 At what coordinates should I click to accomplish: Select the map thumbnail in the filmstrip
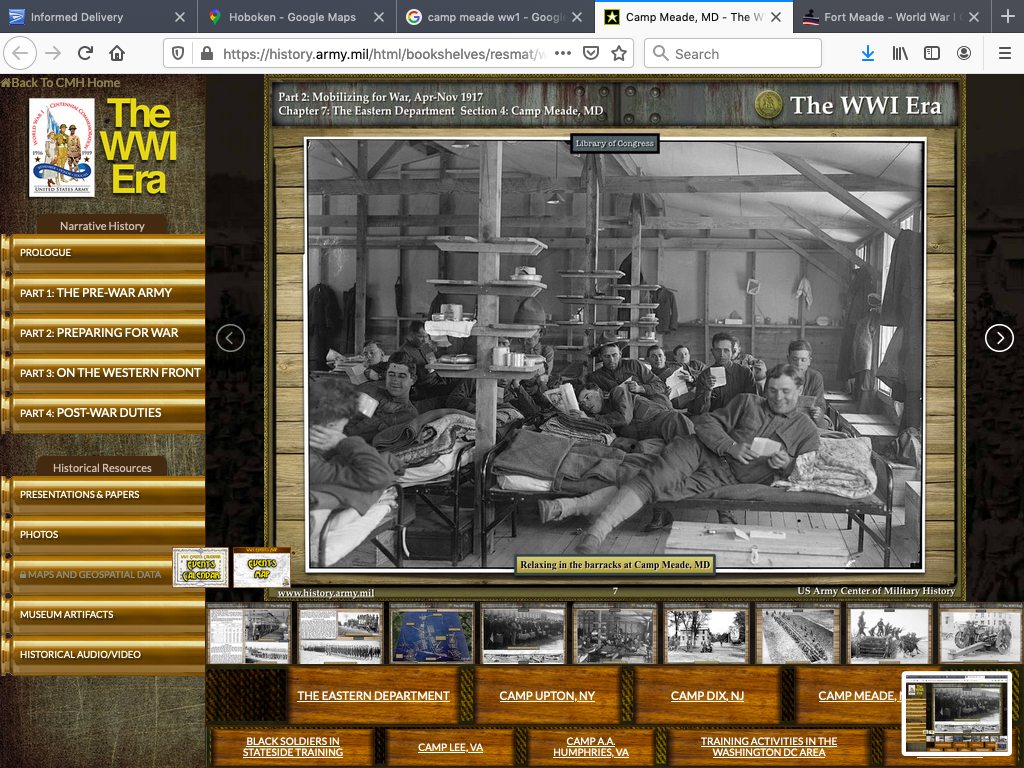(x=432, y=634)
